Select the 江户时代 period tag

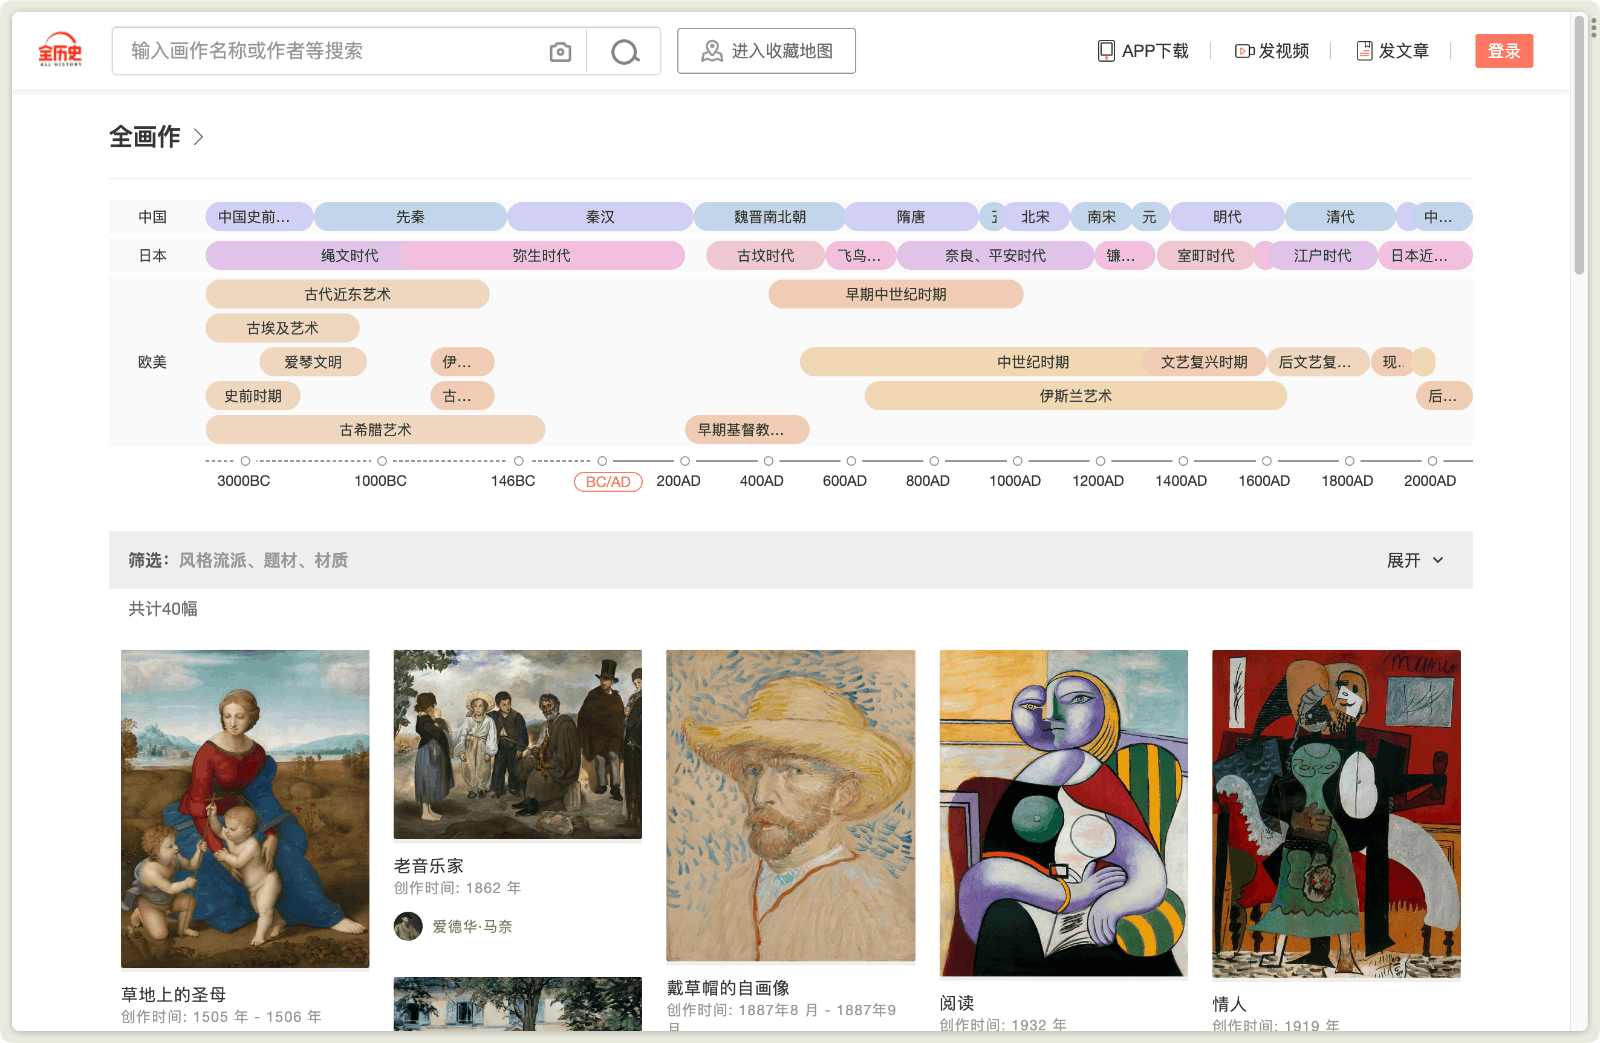coord(1322,256)
